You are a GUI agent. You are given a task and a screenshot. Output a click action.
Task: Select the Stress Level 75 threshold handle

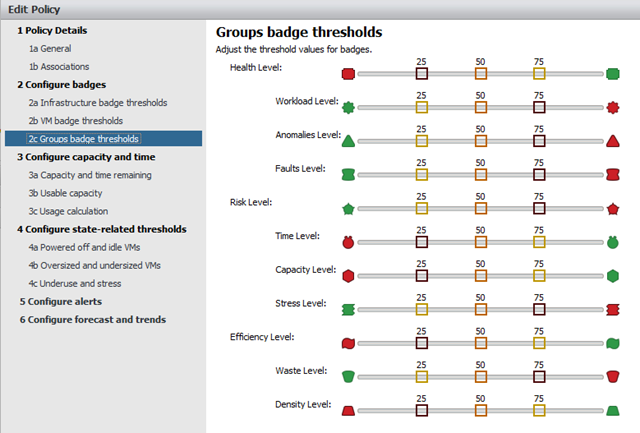(x=540, y=309)
